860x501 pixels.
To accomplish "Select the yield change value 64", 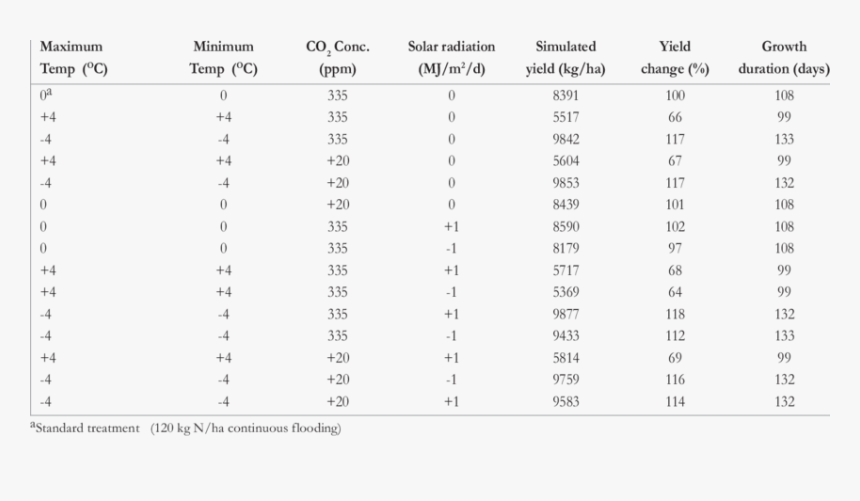I will (675, 292).
